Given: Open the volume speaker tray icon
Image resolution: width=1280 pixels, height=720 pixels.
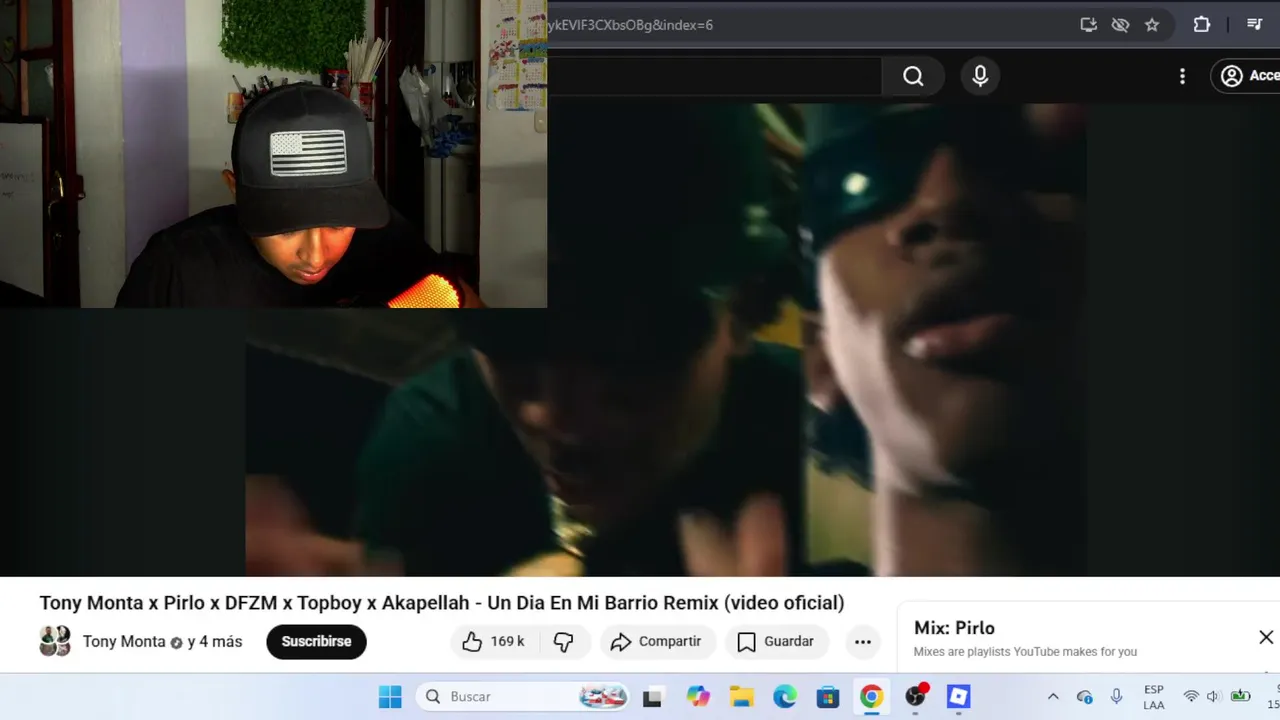Looking at the screenshot, I should coord(1214,697).
